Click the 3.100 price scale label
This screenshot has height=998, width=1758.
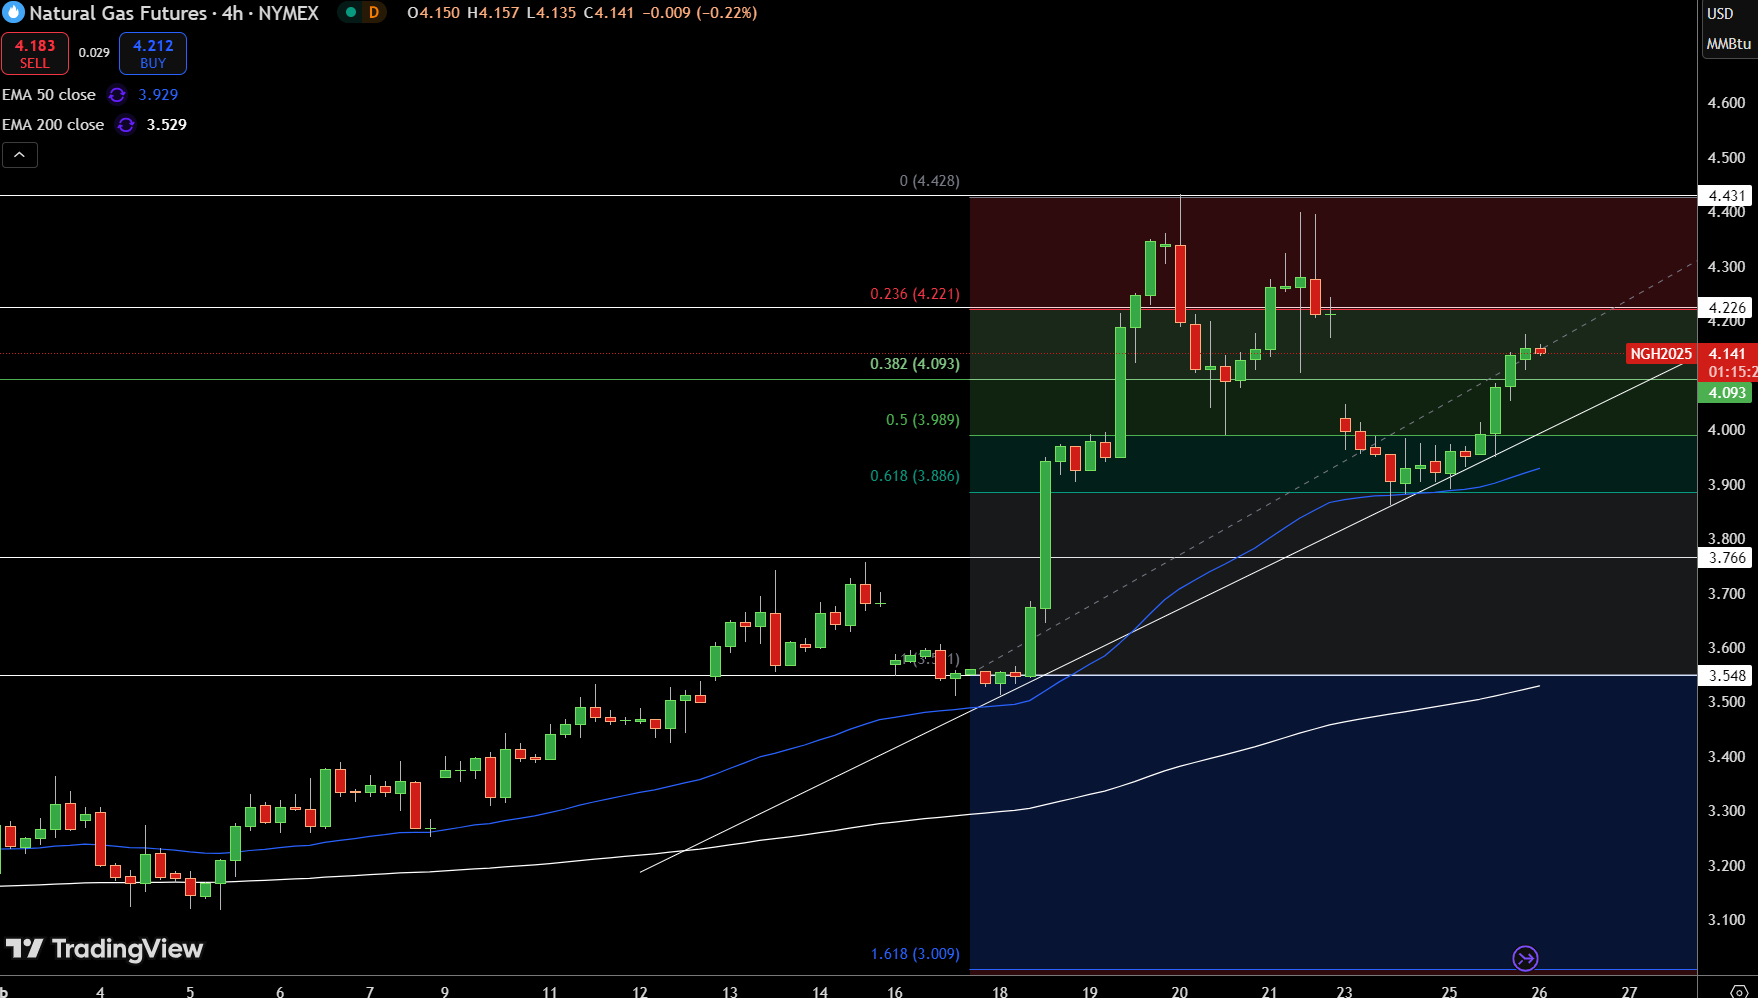[x=1726, y=920]
